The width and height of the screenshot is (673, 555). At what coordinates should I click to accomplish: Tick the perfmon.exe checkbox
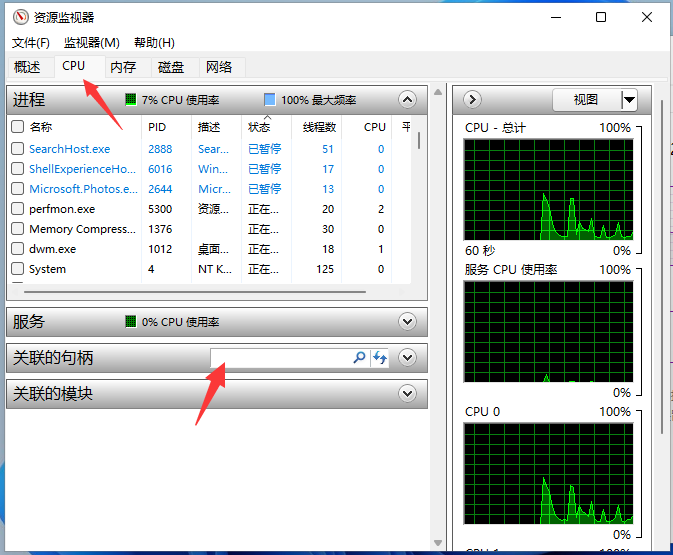[17, 209]
